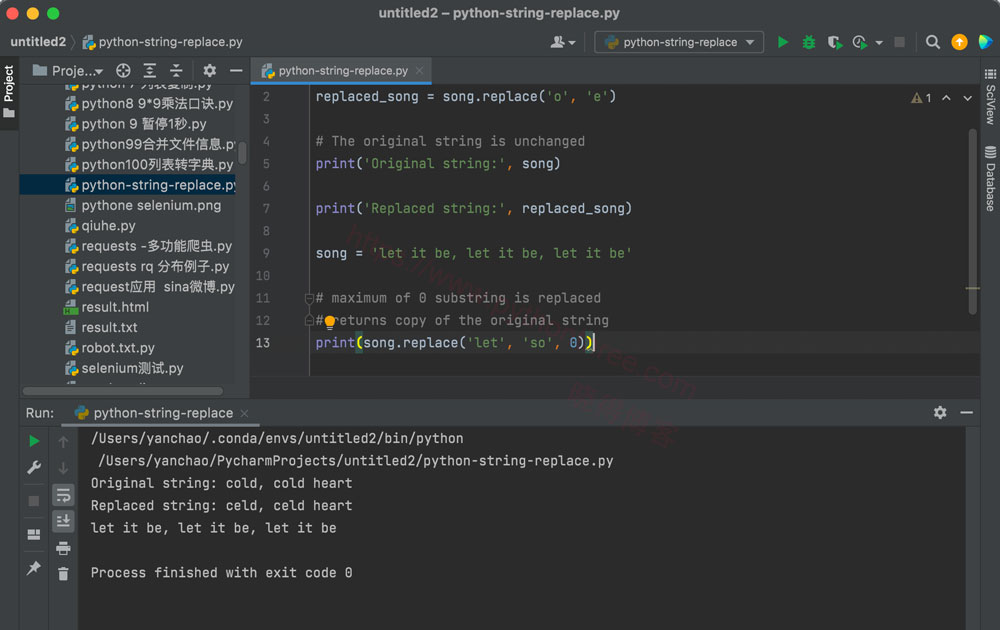Click the python-string-replace.py breadcrumb
The width and height of the screenshot is (1000, 630).
[x=163, y=42]
